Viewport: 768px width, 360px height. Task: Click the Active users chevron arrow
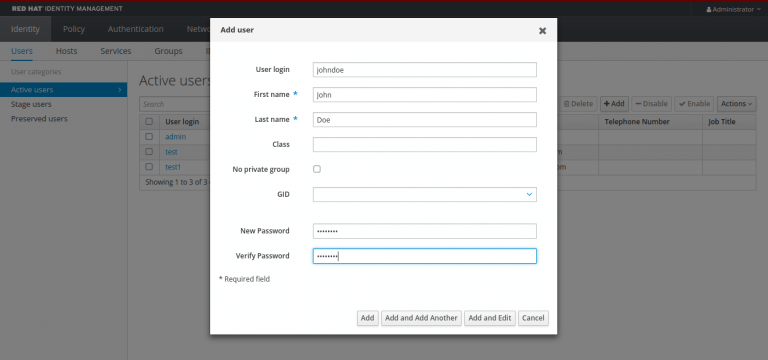(x=119, y=90)
